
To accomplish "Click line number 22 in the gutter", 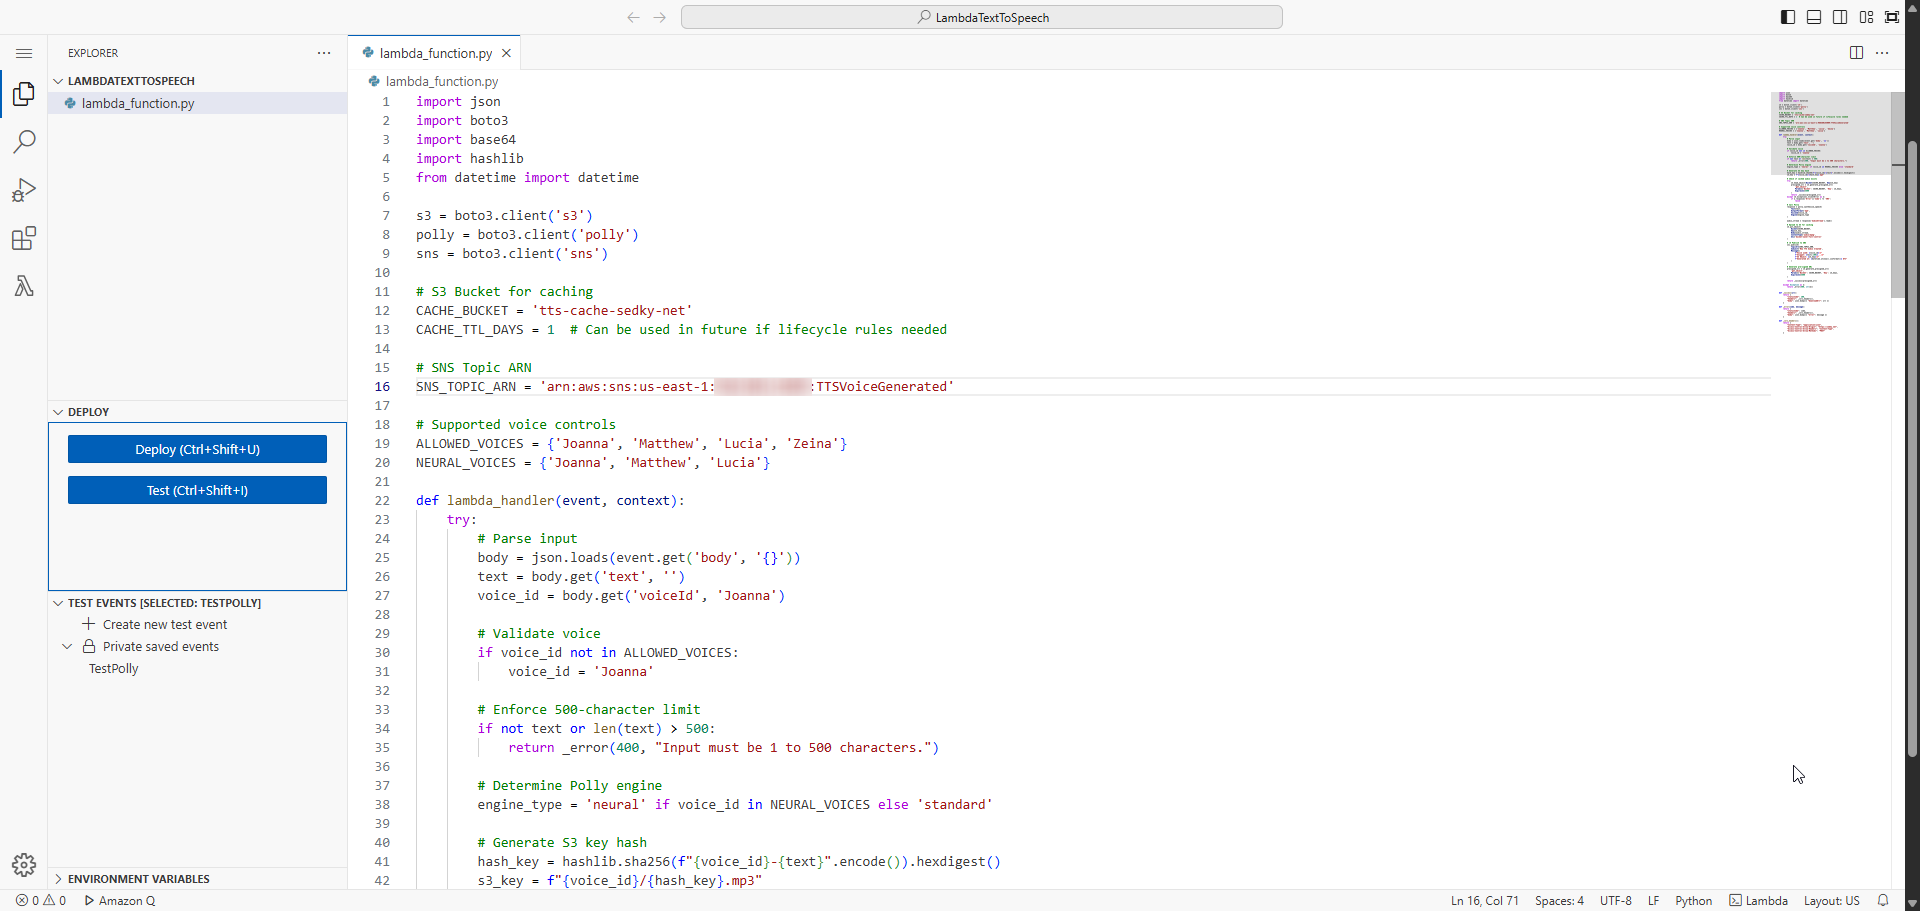I will tap(382, 500).
